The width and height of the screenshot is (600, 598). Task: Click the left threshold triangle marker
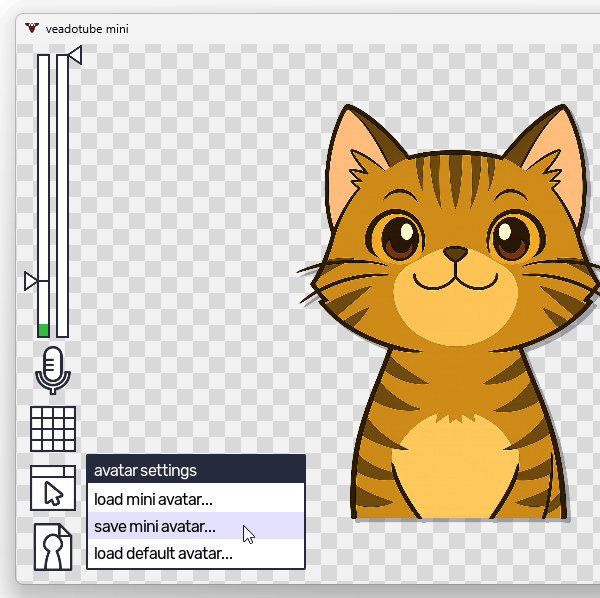pos(31,281)
